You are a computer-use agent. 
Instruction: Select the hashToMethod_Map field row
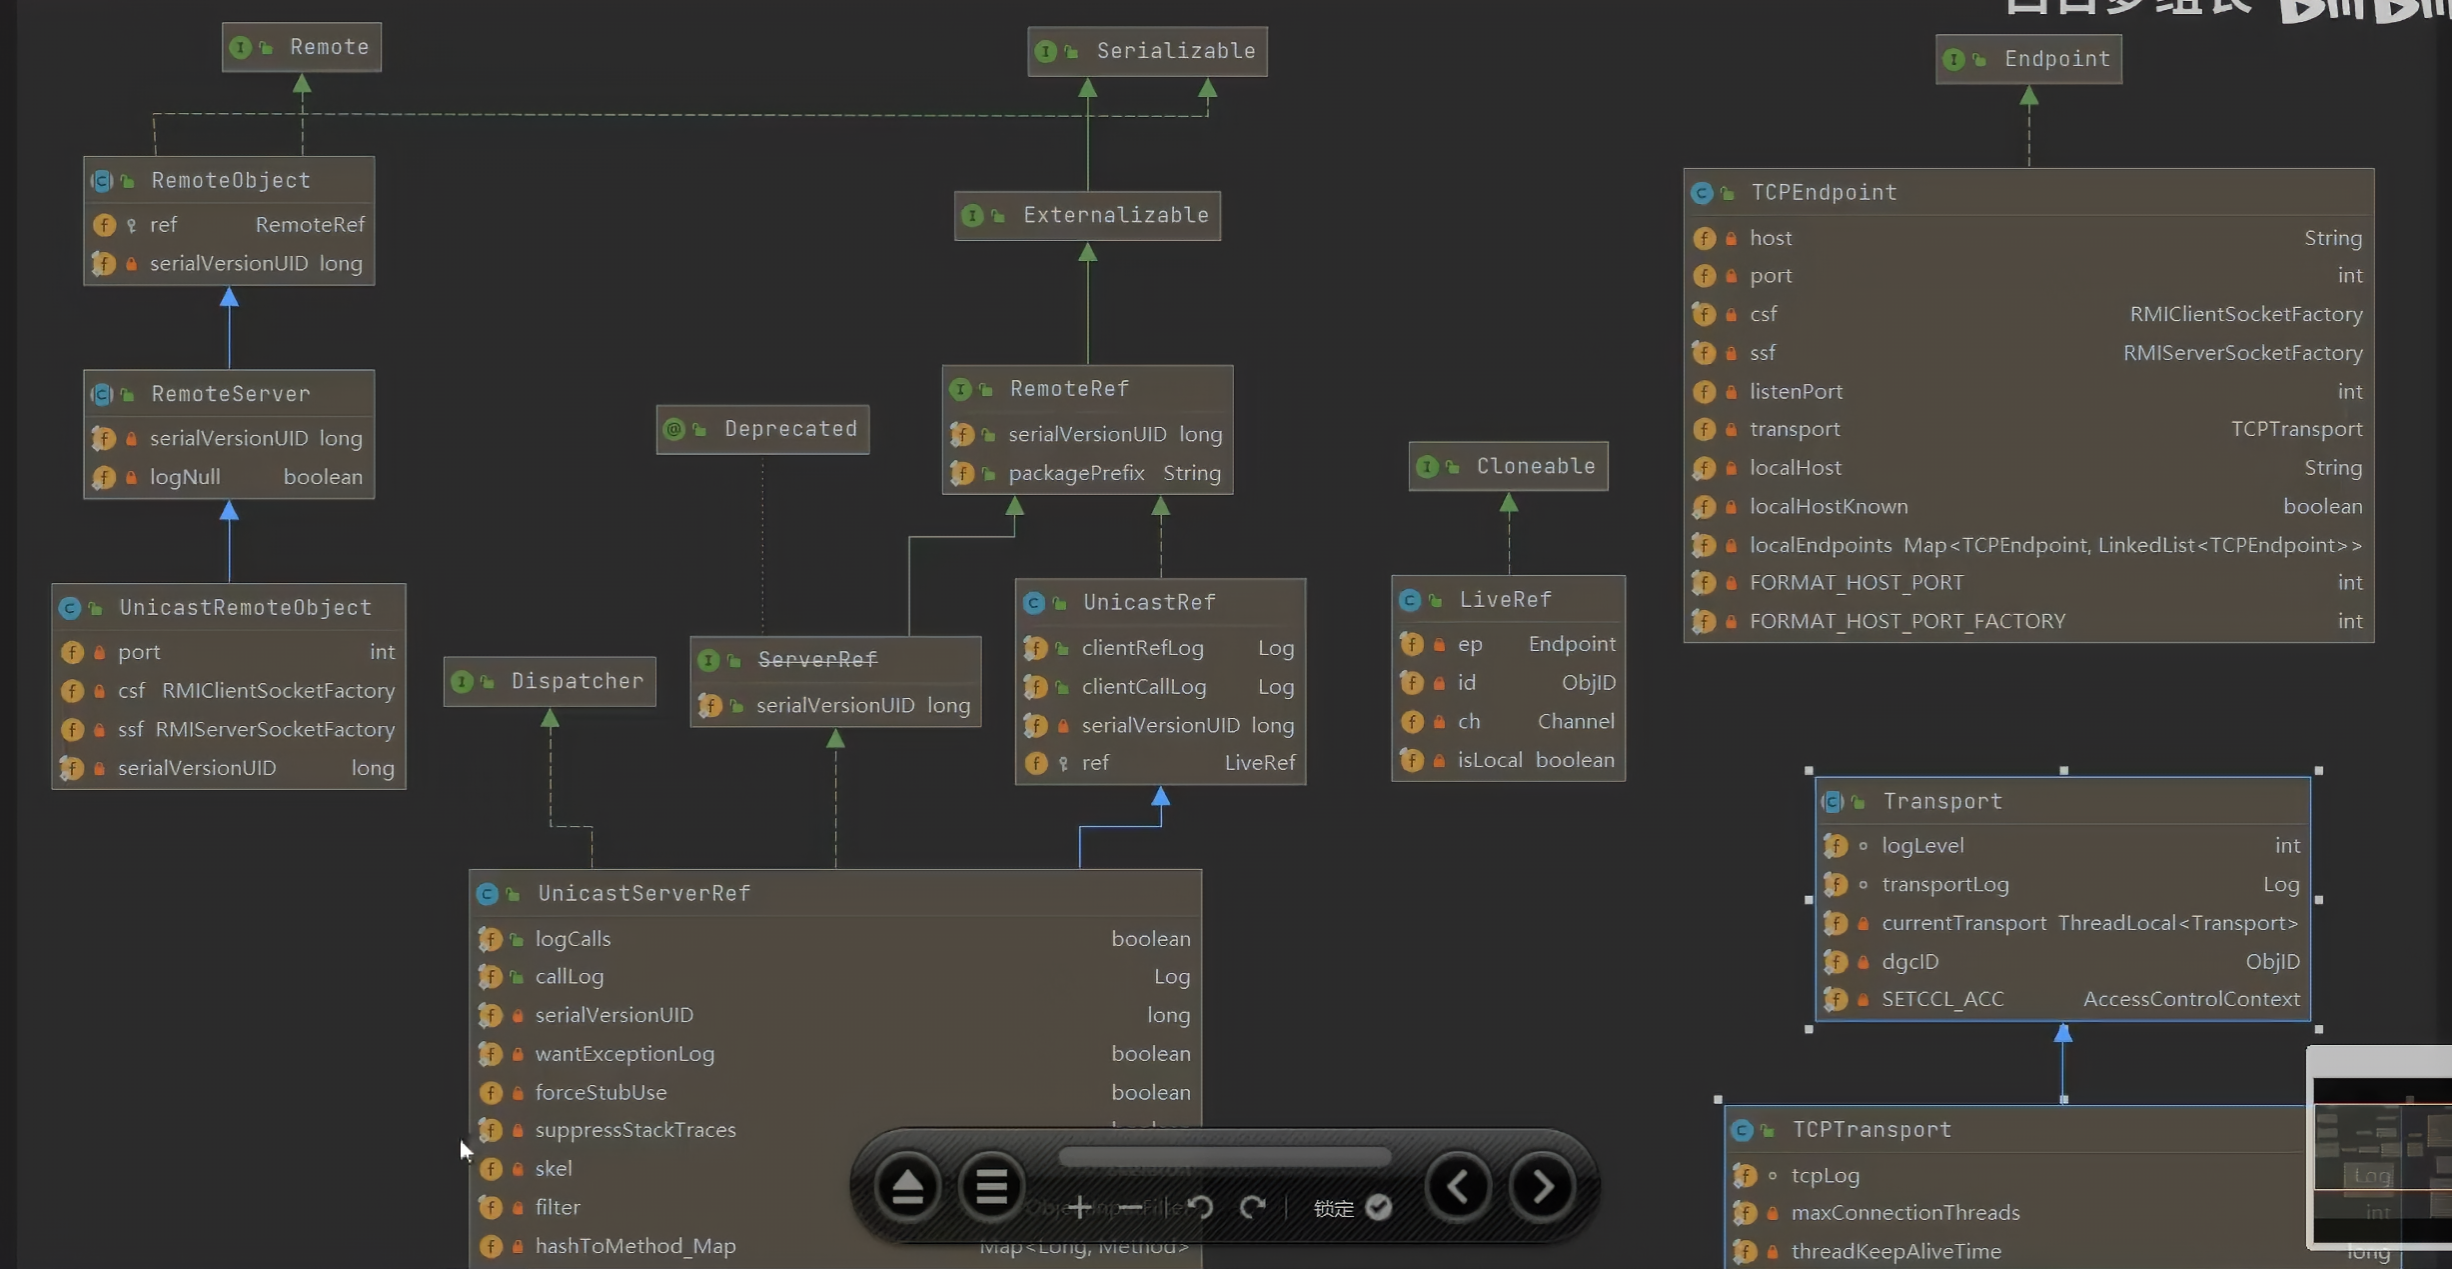tap(635, 1246)
